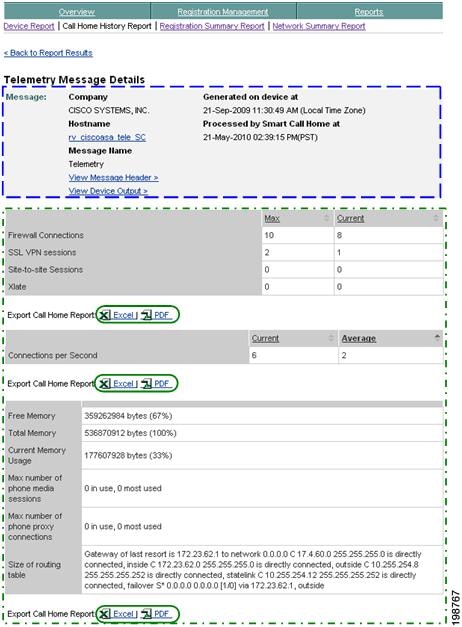Screen dimensions: 462x627
Task: Click PDF link under the routing table
Action: 161,614
